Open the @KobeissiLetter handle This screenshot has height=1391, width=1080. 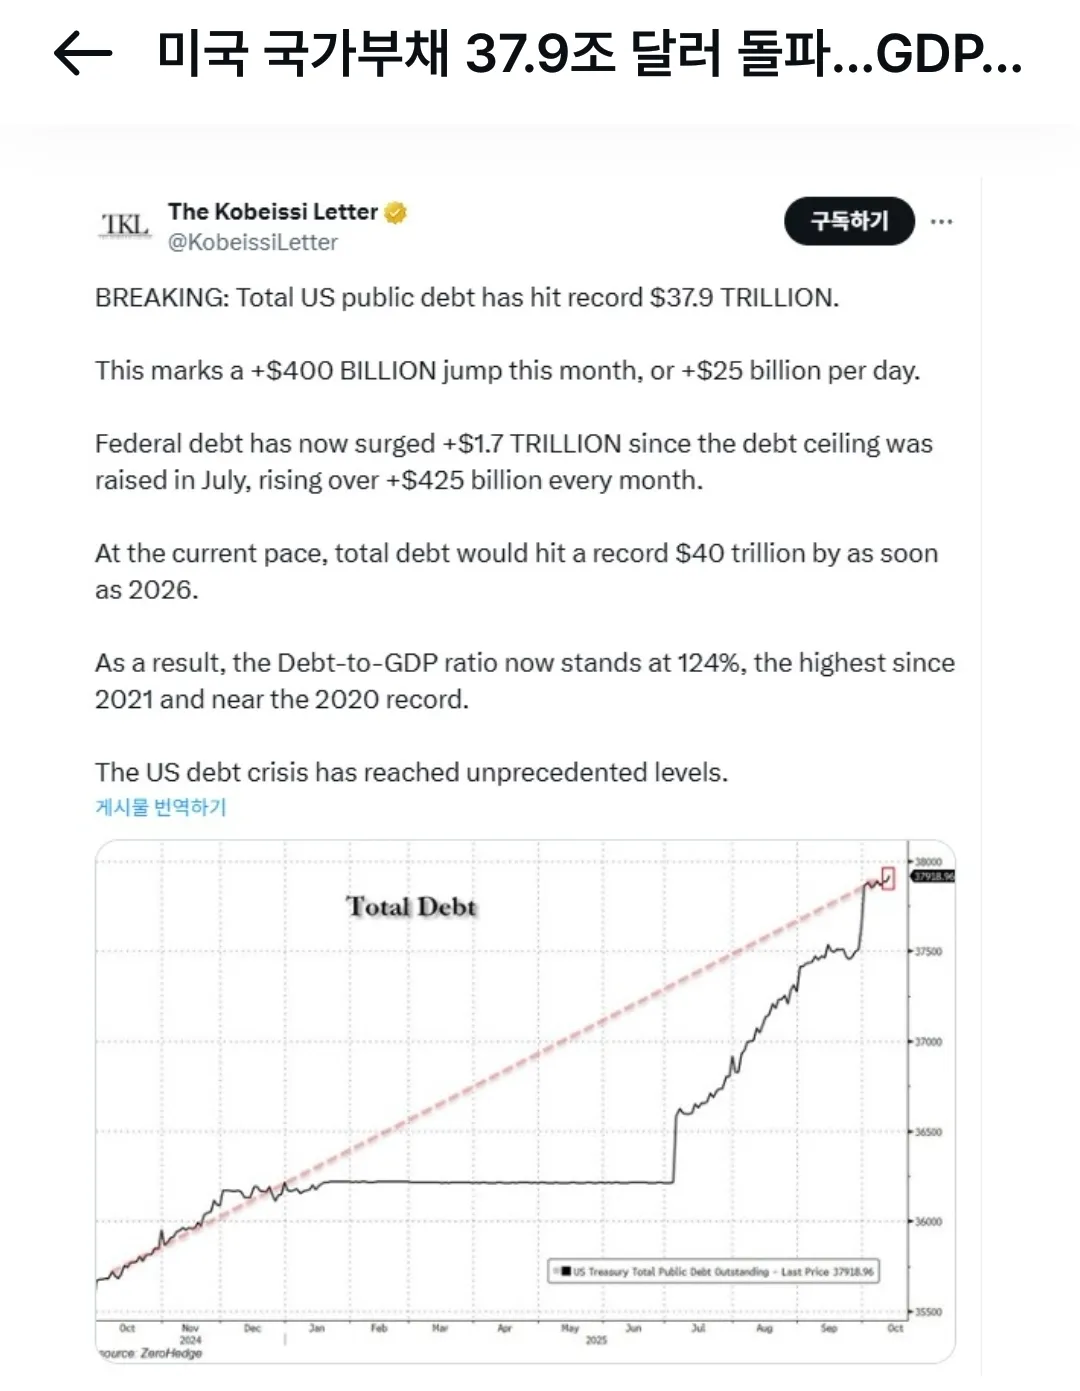pyautogui.click(x=253, y=243)
